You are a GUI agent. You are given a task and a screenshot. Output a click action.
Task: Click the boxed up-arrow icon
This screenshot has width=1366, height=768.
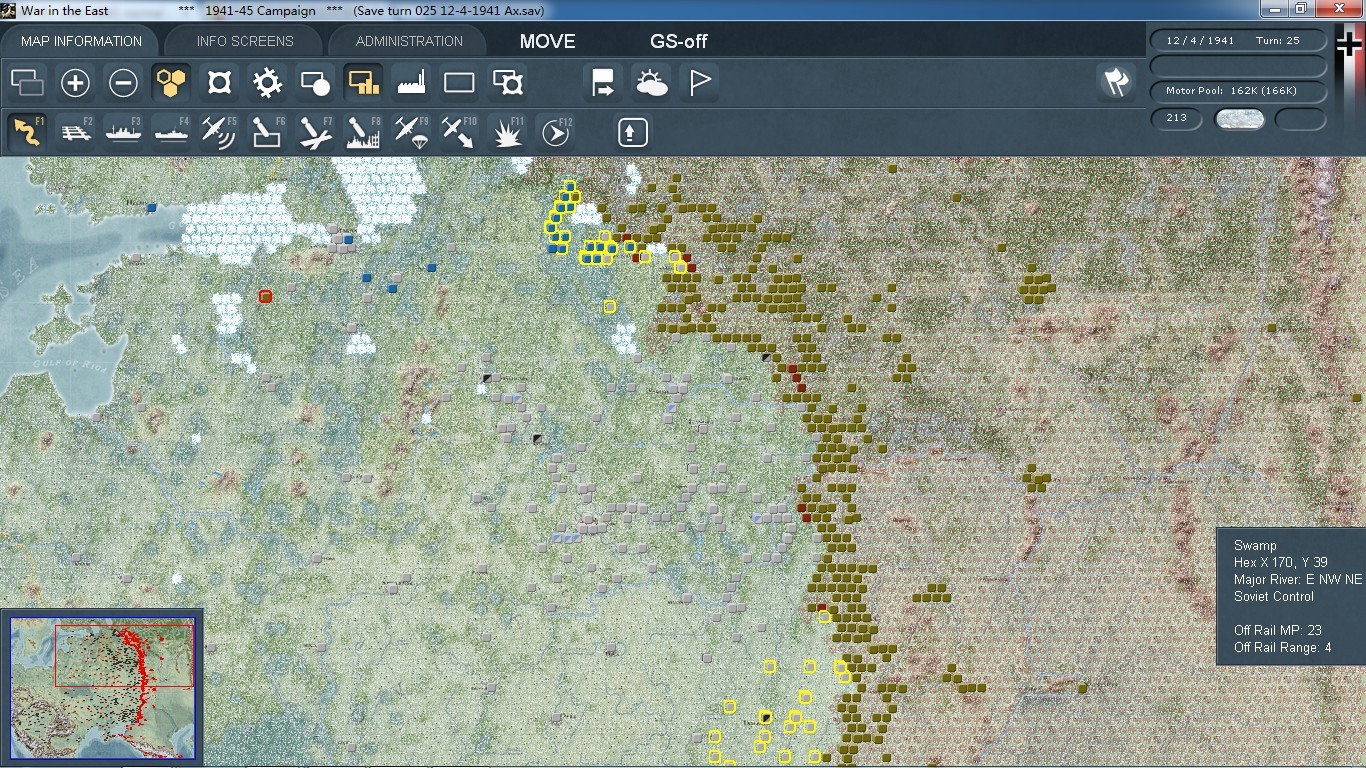tap(633, 132)
